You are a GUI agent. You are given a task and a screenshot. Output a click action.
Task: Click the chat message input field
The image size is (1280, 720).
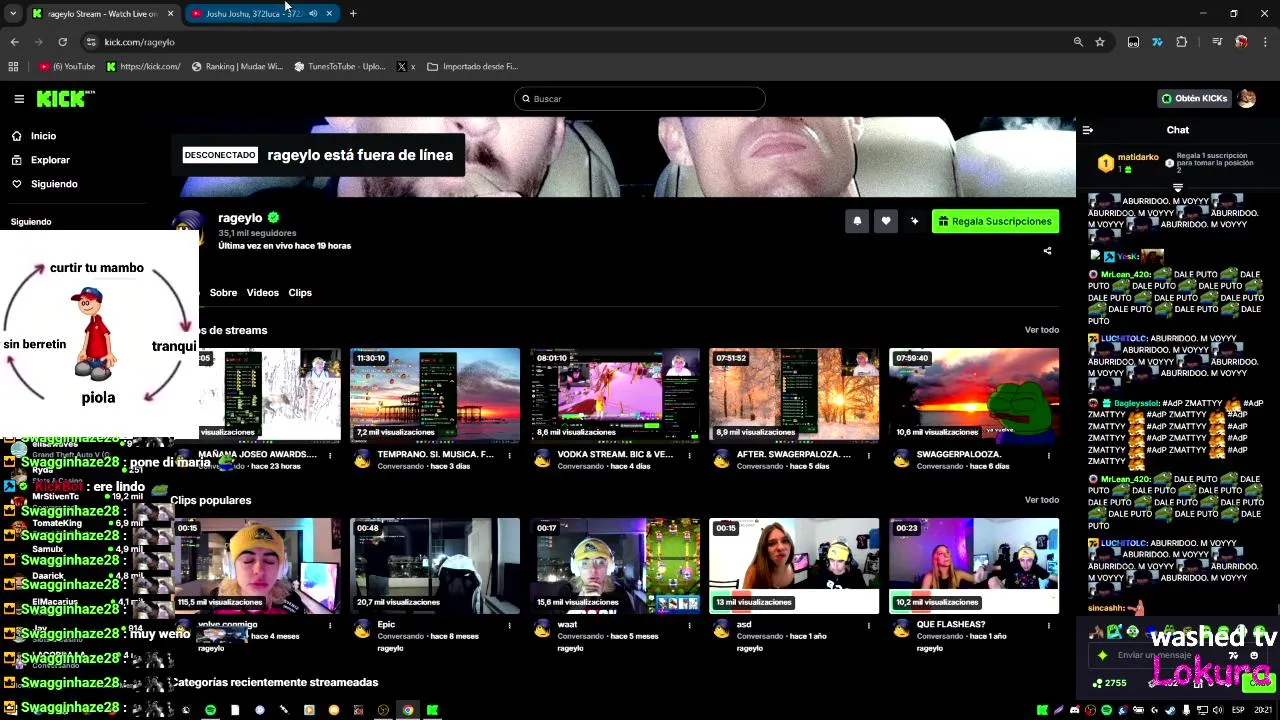[x=1165, y=655]
